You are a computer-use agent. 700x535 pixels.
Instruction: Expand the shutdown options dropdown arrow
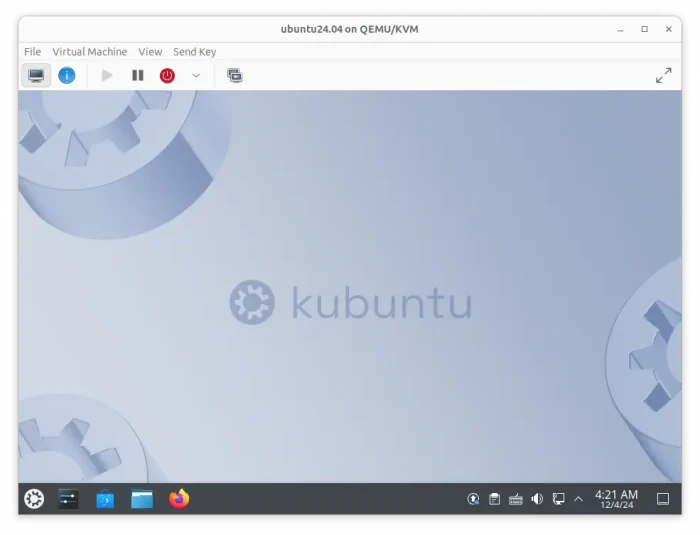click(196, 75)
